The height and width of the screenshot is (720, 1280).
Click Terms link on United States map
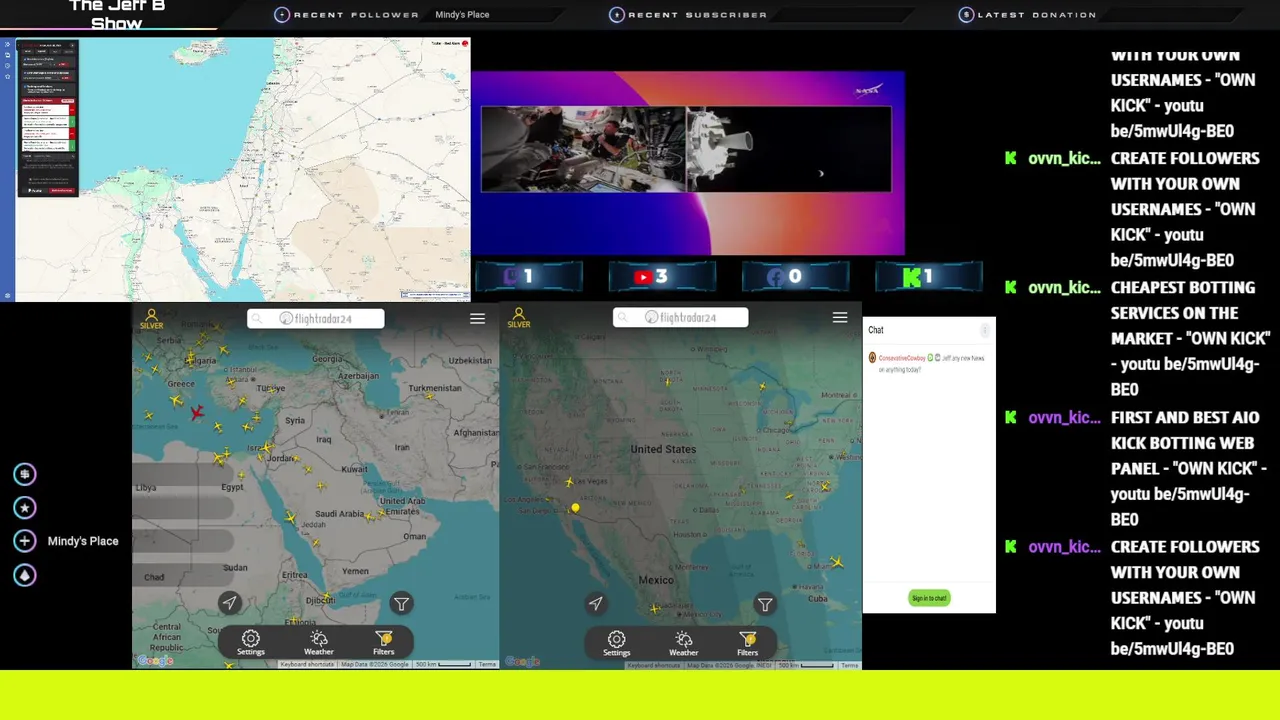[x=849, y=665]
